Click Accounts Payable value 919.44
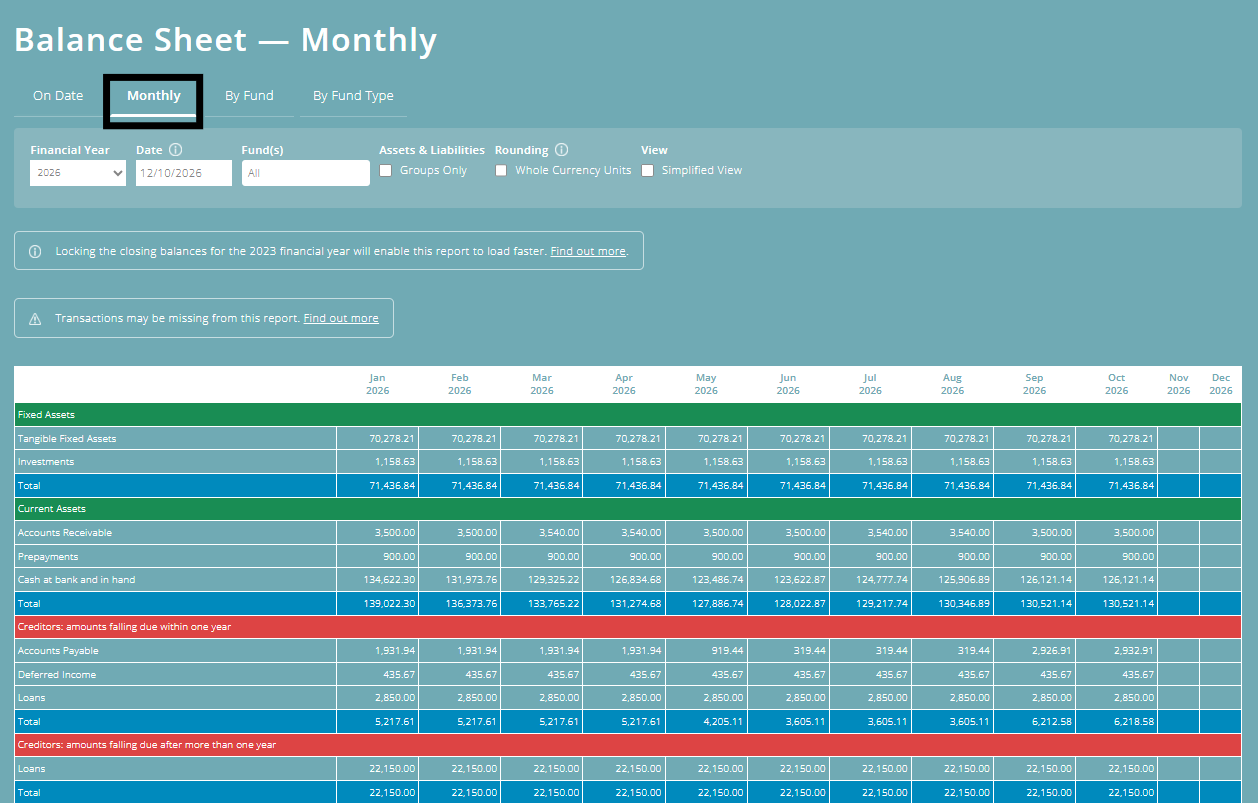The width and height of the screenshot is (1258, 803). 726,651
